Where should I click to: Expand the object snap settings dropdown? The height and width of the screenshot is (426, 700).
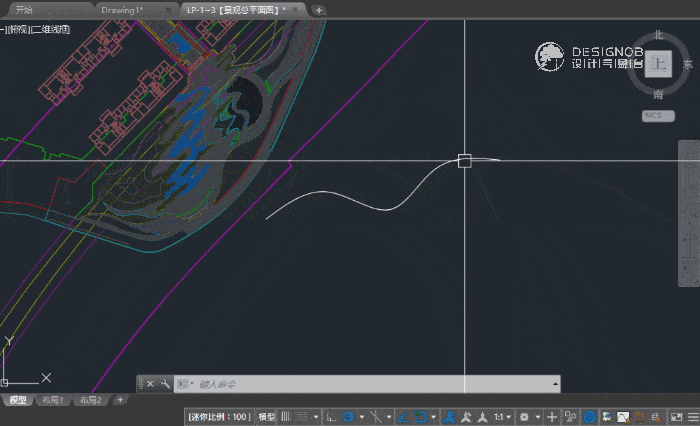pyautogui.click(x=433, y=417)
